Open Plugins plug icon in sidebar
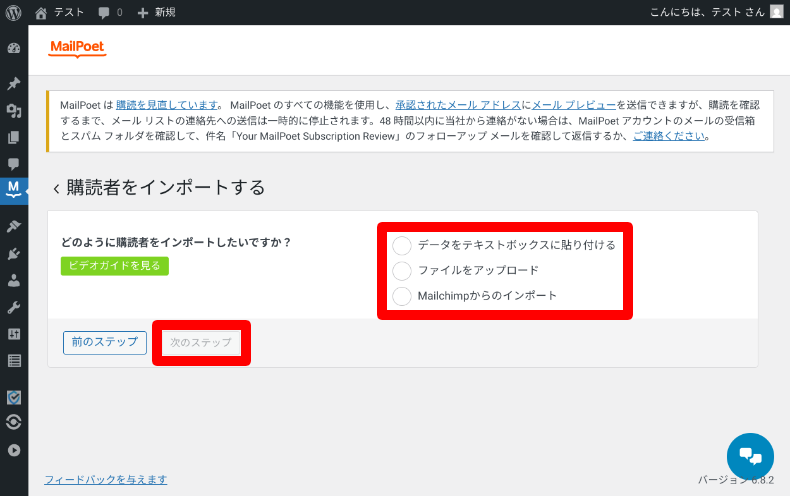 [x=14, y=254]
